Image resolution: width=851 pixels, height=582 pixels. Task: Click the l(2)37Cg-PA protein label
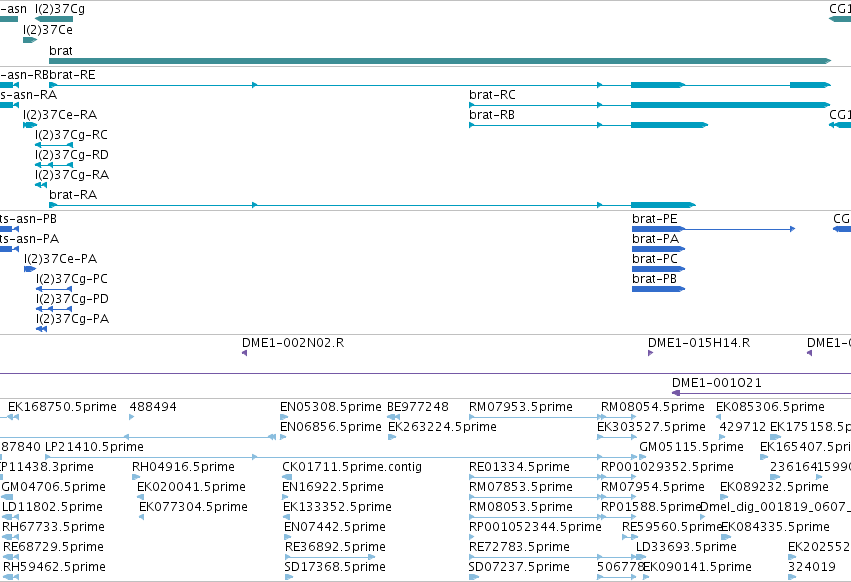(72, 319)
